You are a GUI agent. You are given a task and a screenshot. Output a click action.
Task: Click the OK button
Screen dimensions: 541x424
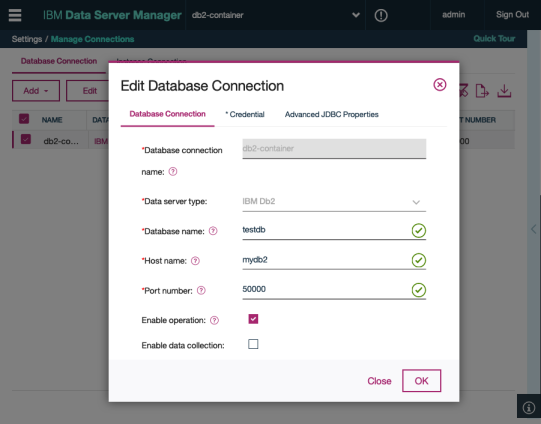click(421, 381)
